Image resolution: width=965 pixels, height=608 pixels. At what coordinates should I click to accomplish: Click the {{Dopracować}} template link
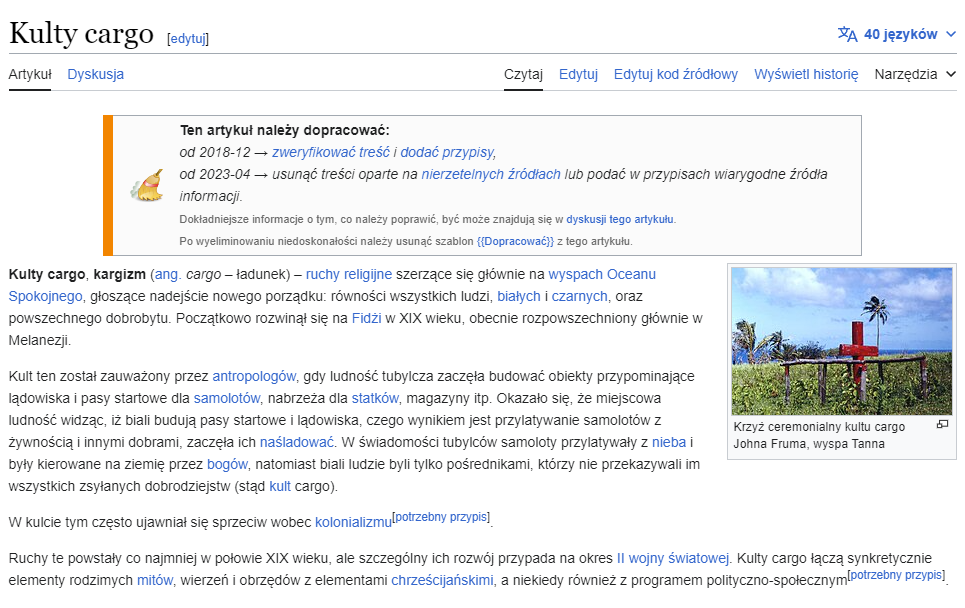click(x=515, y=241)
